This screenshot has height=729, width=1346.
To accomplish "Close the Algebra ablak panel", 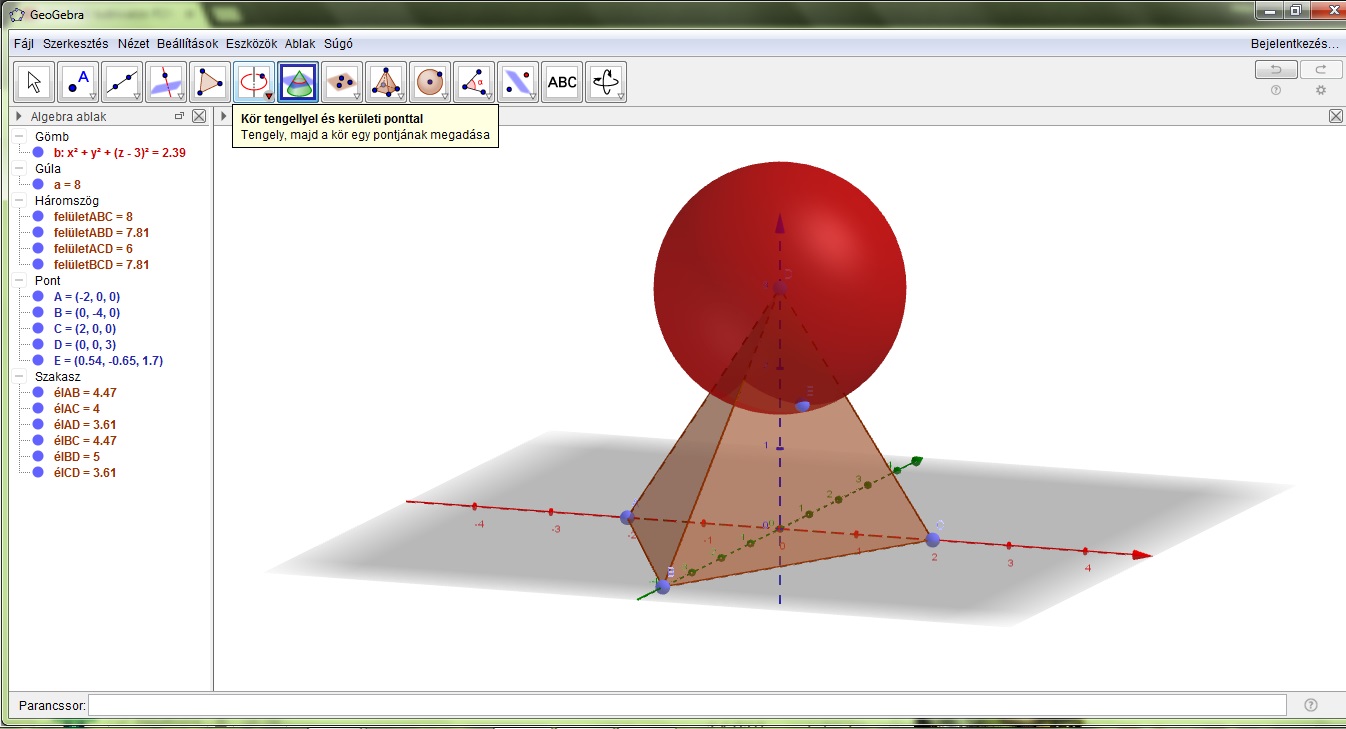I will click(x=199, y=116).
